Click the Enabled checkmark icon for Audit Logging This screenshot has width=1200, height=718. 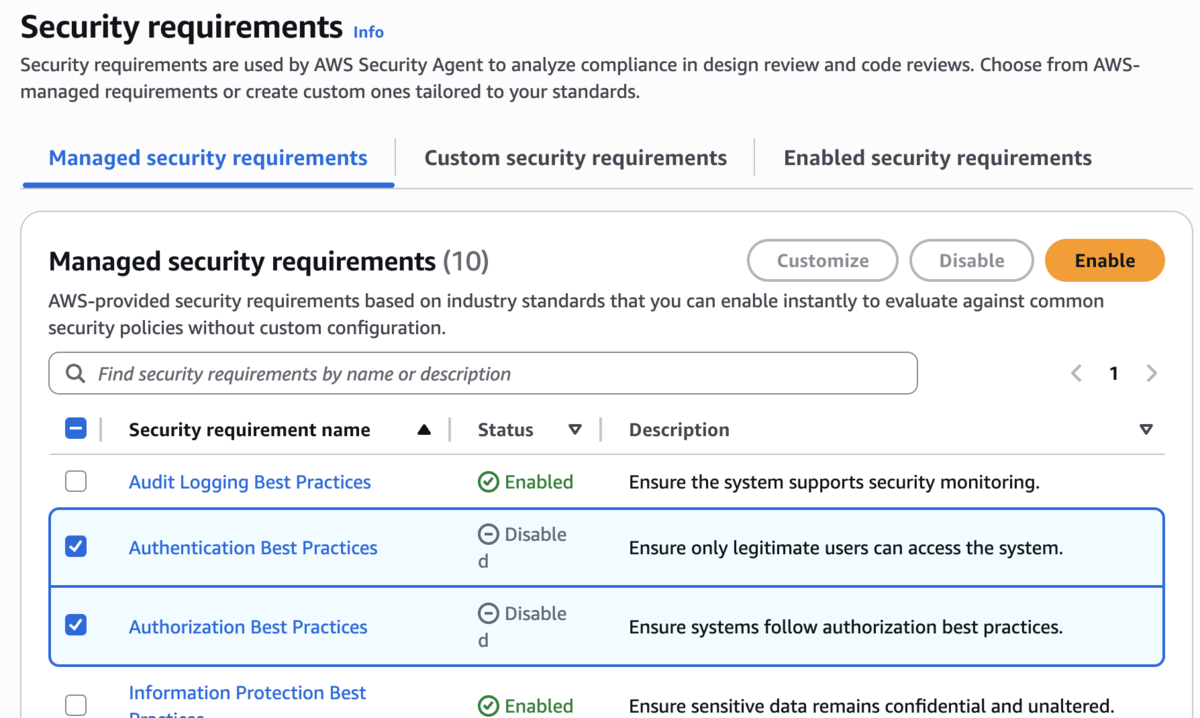pos(488,482)
